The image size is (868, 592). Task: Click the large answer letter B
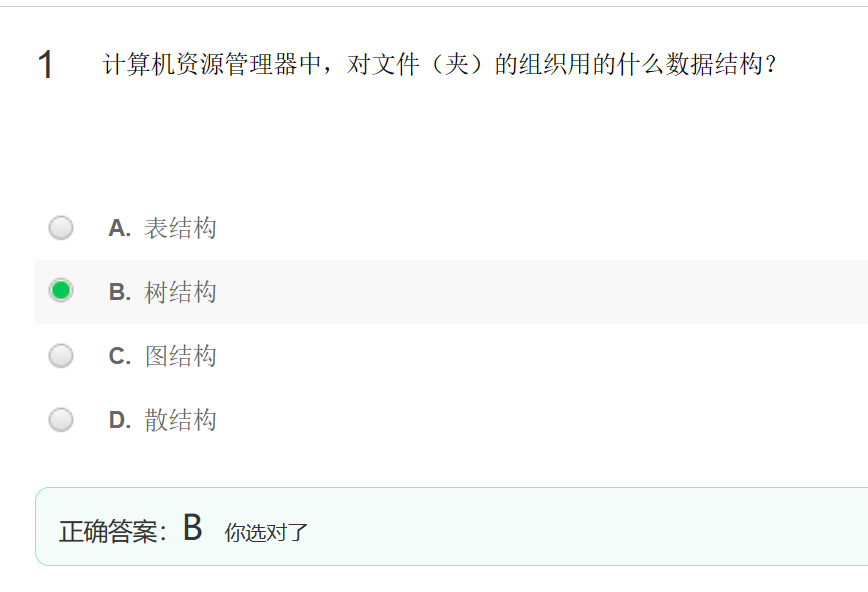point(193,527)
